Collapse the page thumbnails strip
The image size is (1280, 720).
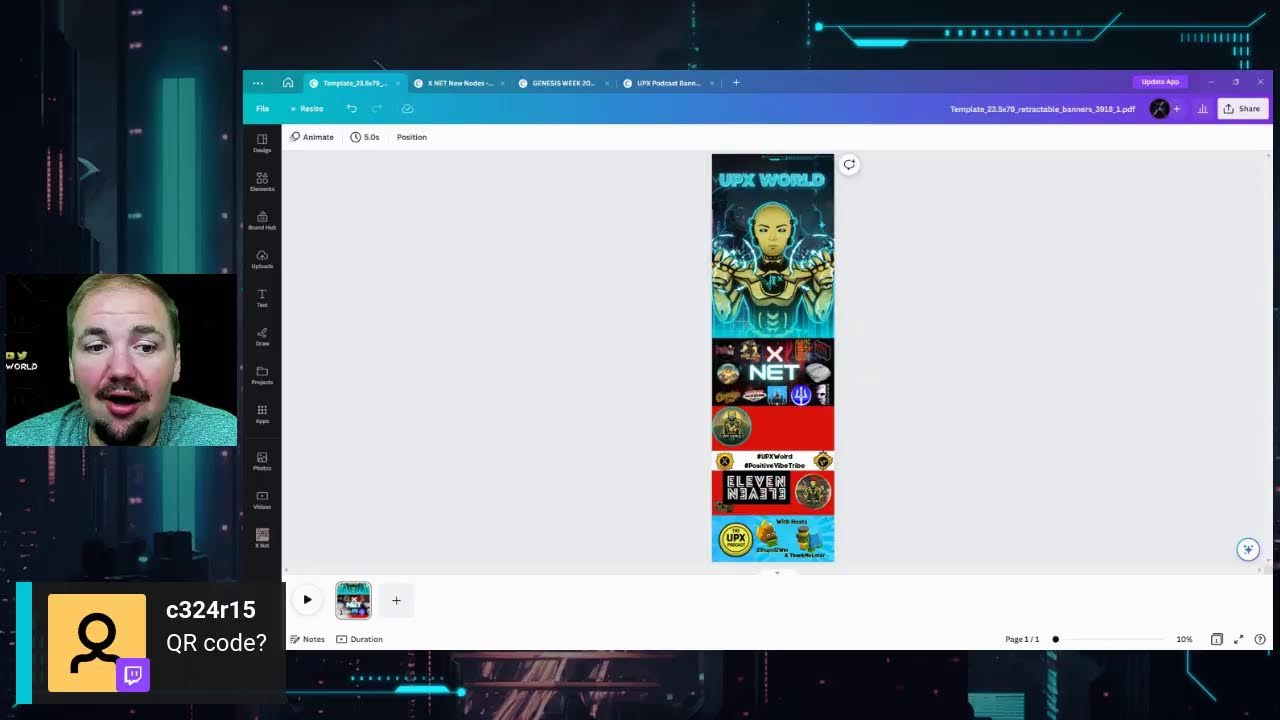pos(776,573)
